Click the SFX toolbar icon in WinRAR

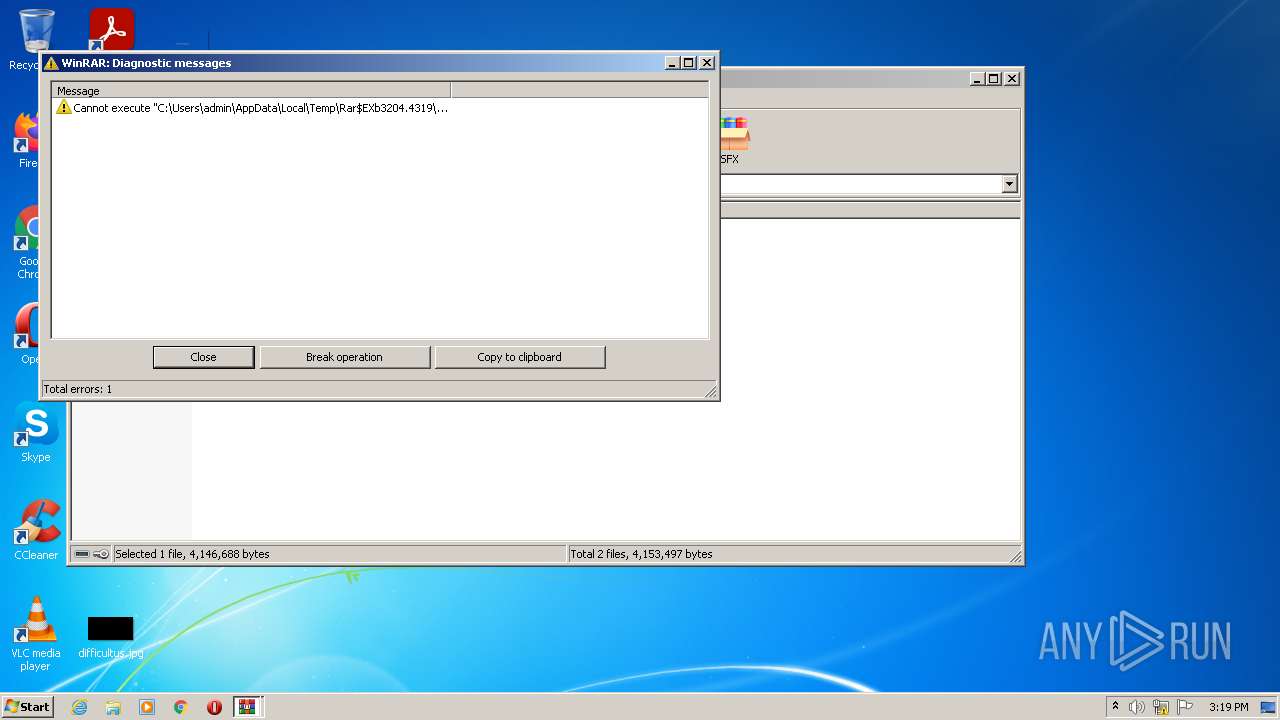[x=733, y=141]
